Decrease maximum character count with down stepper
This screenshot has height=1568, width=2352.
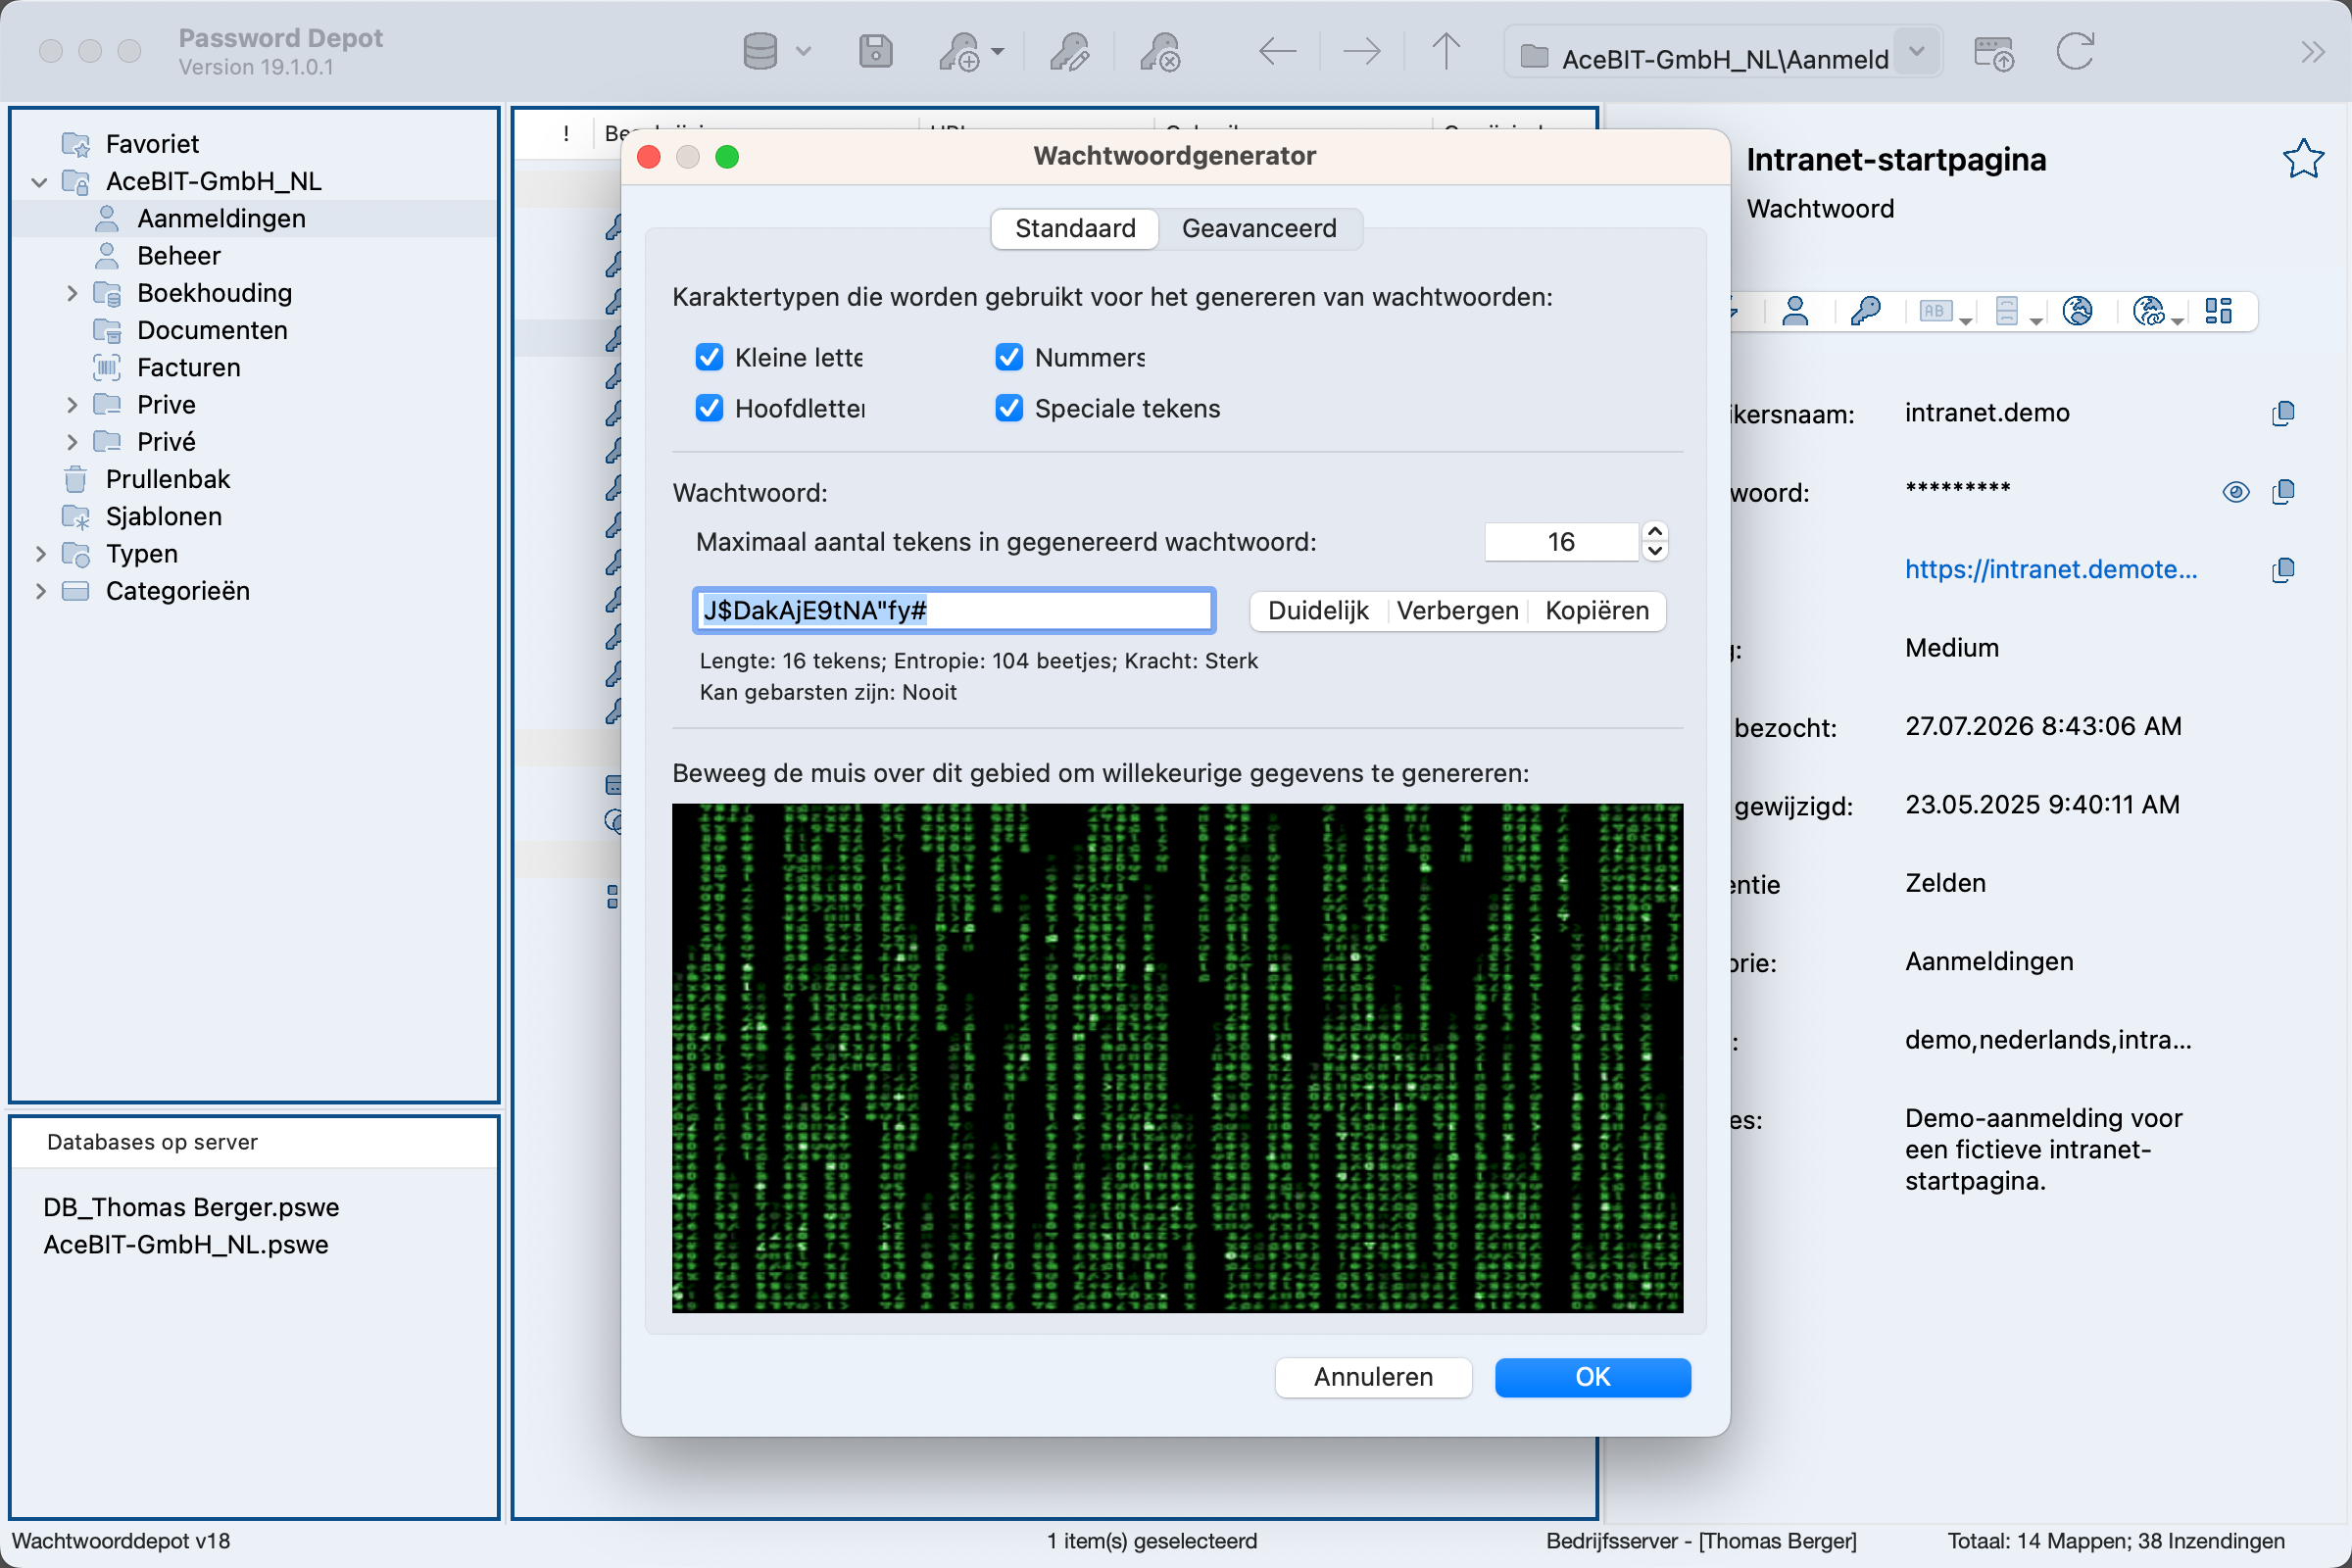(1655, 551)
